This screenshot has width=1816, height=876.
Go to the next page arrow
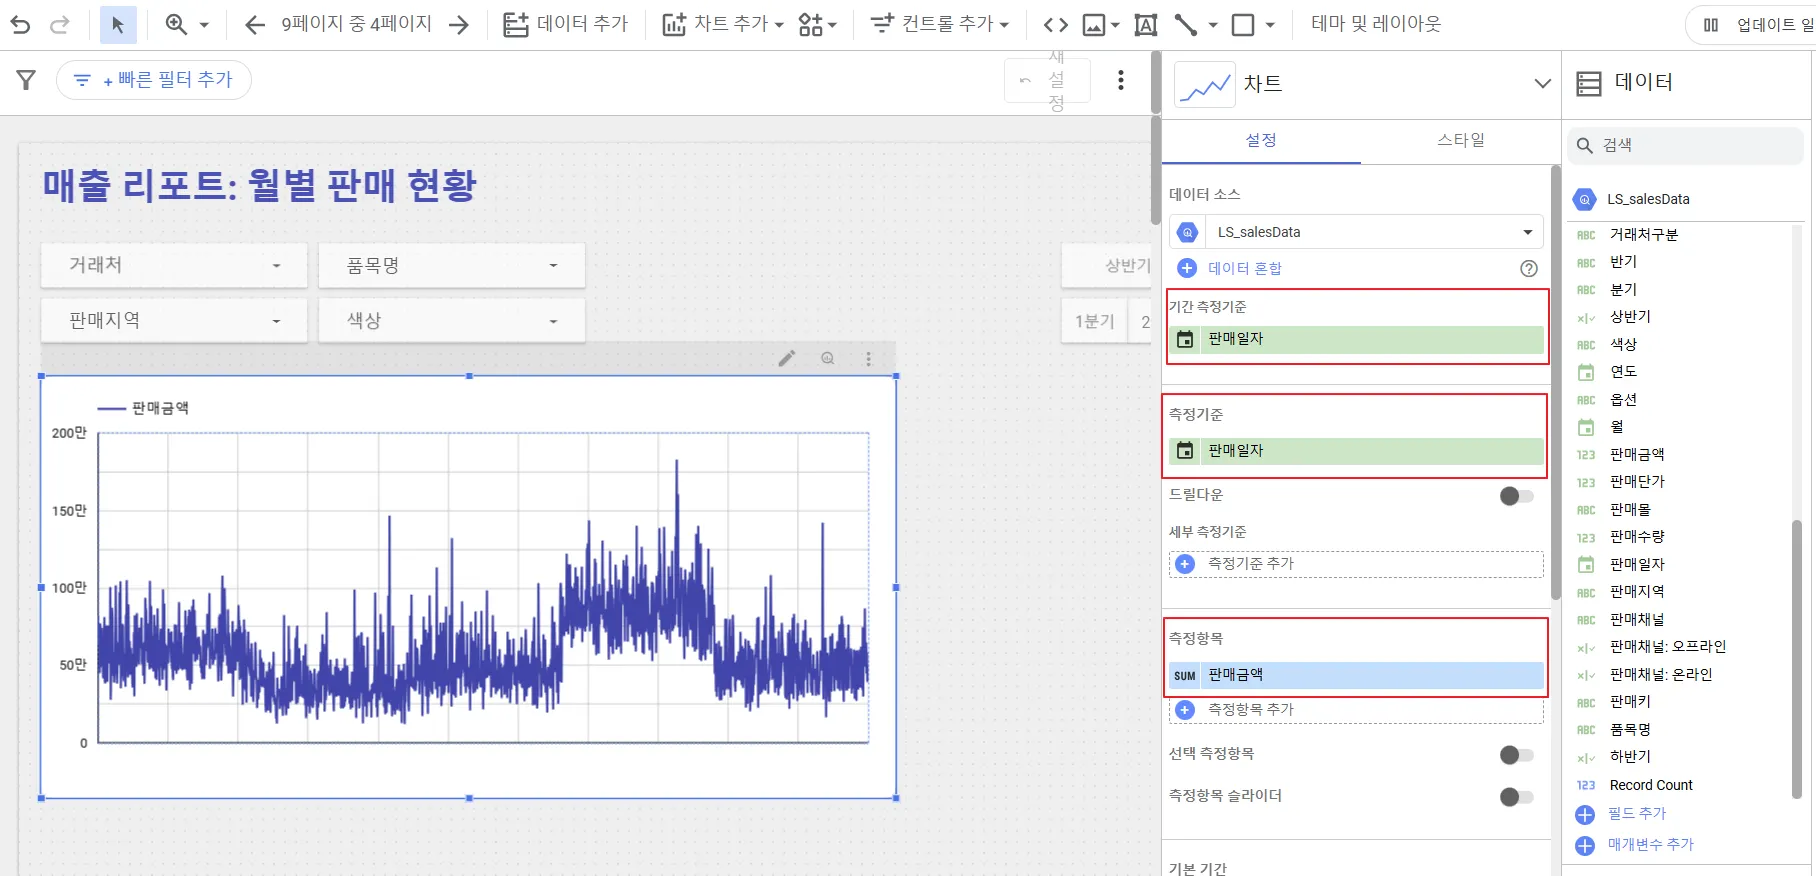pyautogui.click(x=459, y=25)
